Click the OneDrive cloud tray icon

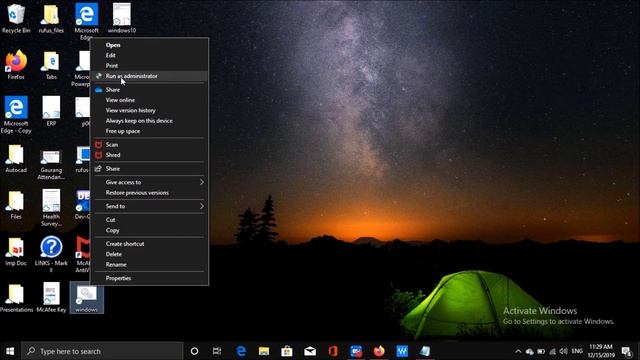pos(530,351)
